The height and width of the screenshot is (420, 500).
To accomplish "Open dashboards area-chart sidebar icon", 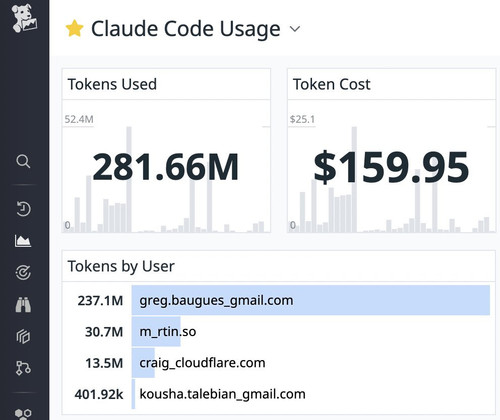I will pos(23,241).
